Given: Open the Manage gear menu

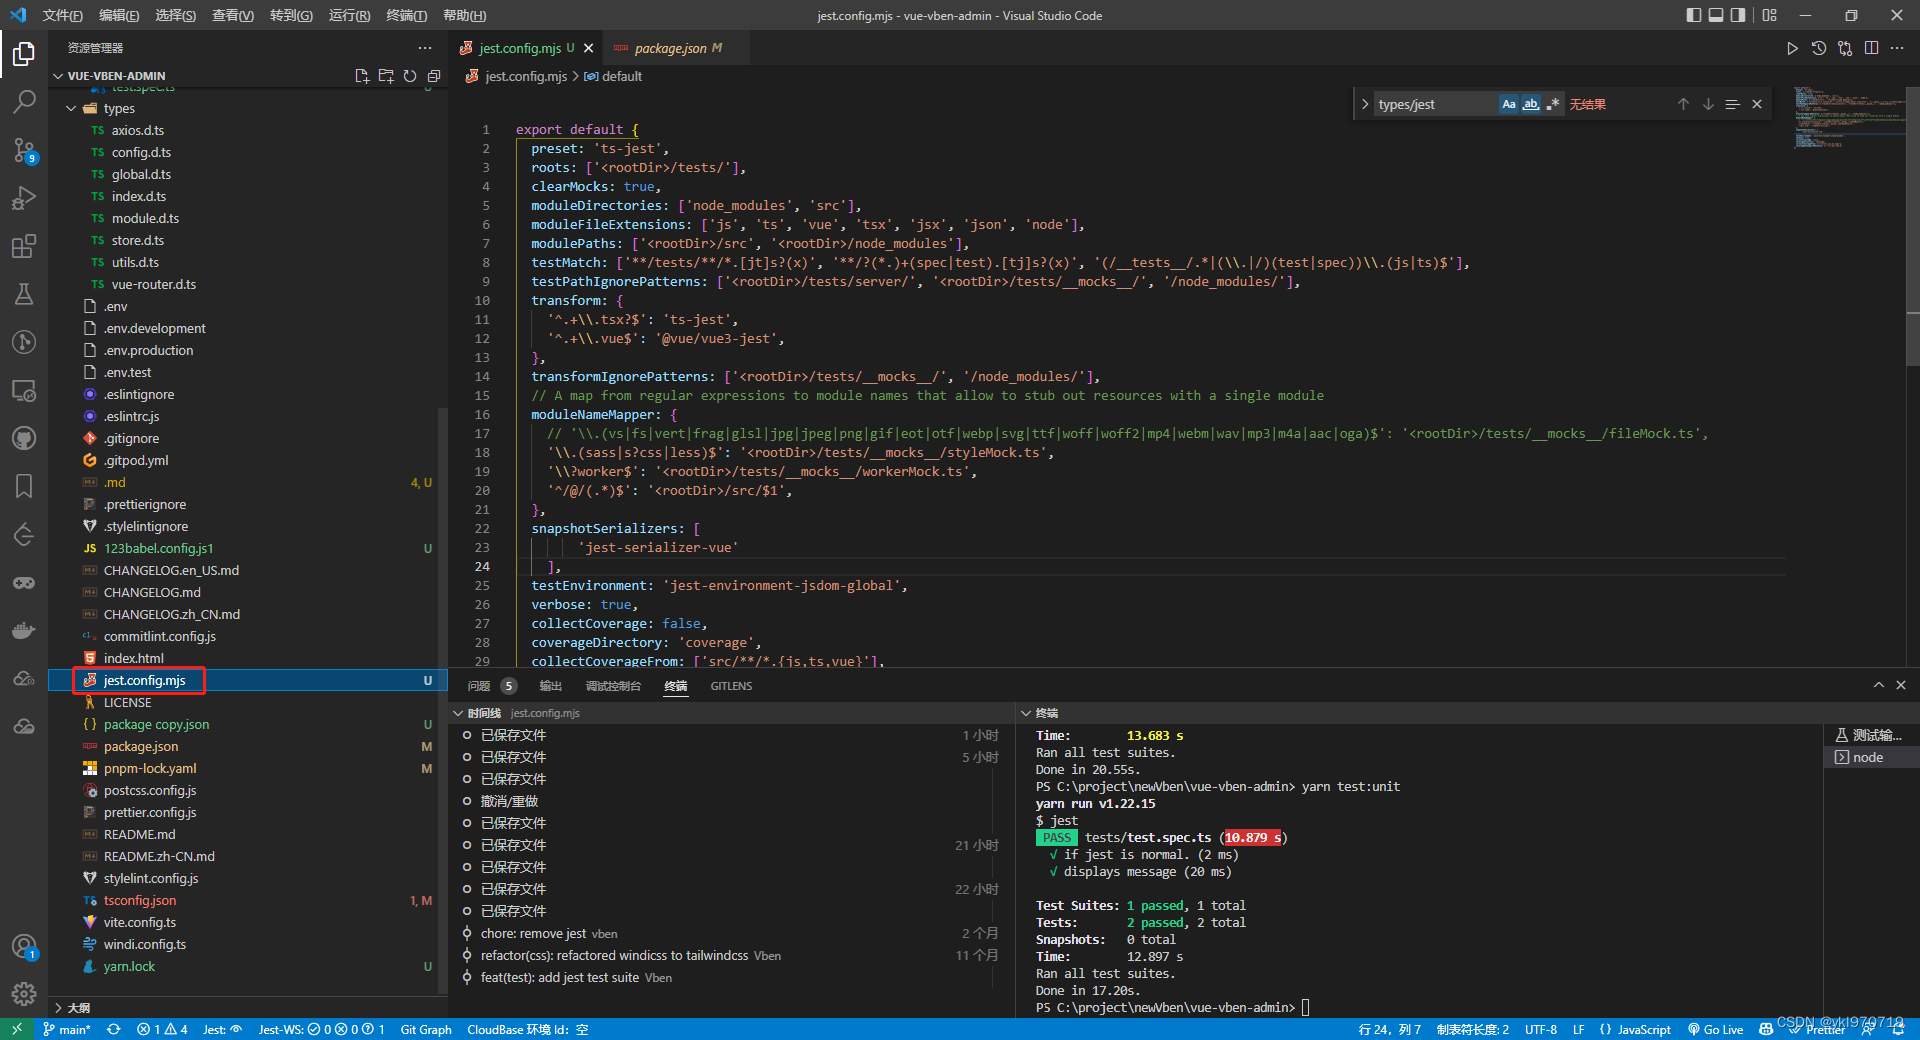Looking at the screenshot, I should pos(24,994).
